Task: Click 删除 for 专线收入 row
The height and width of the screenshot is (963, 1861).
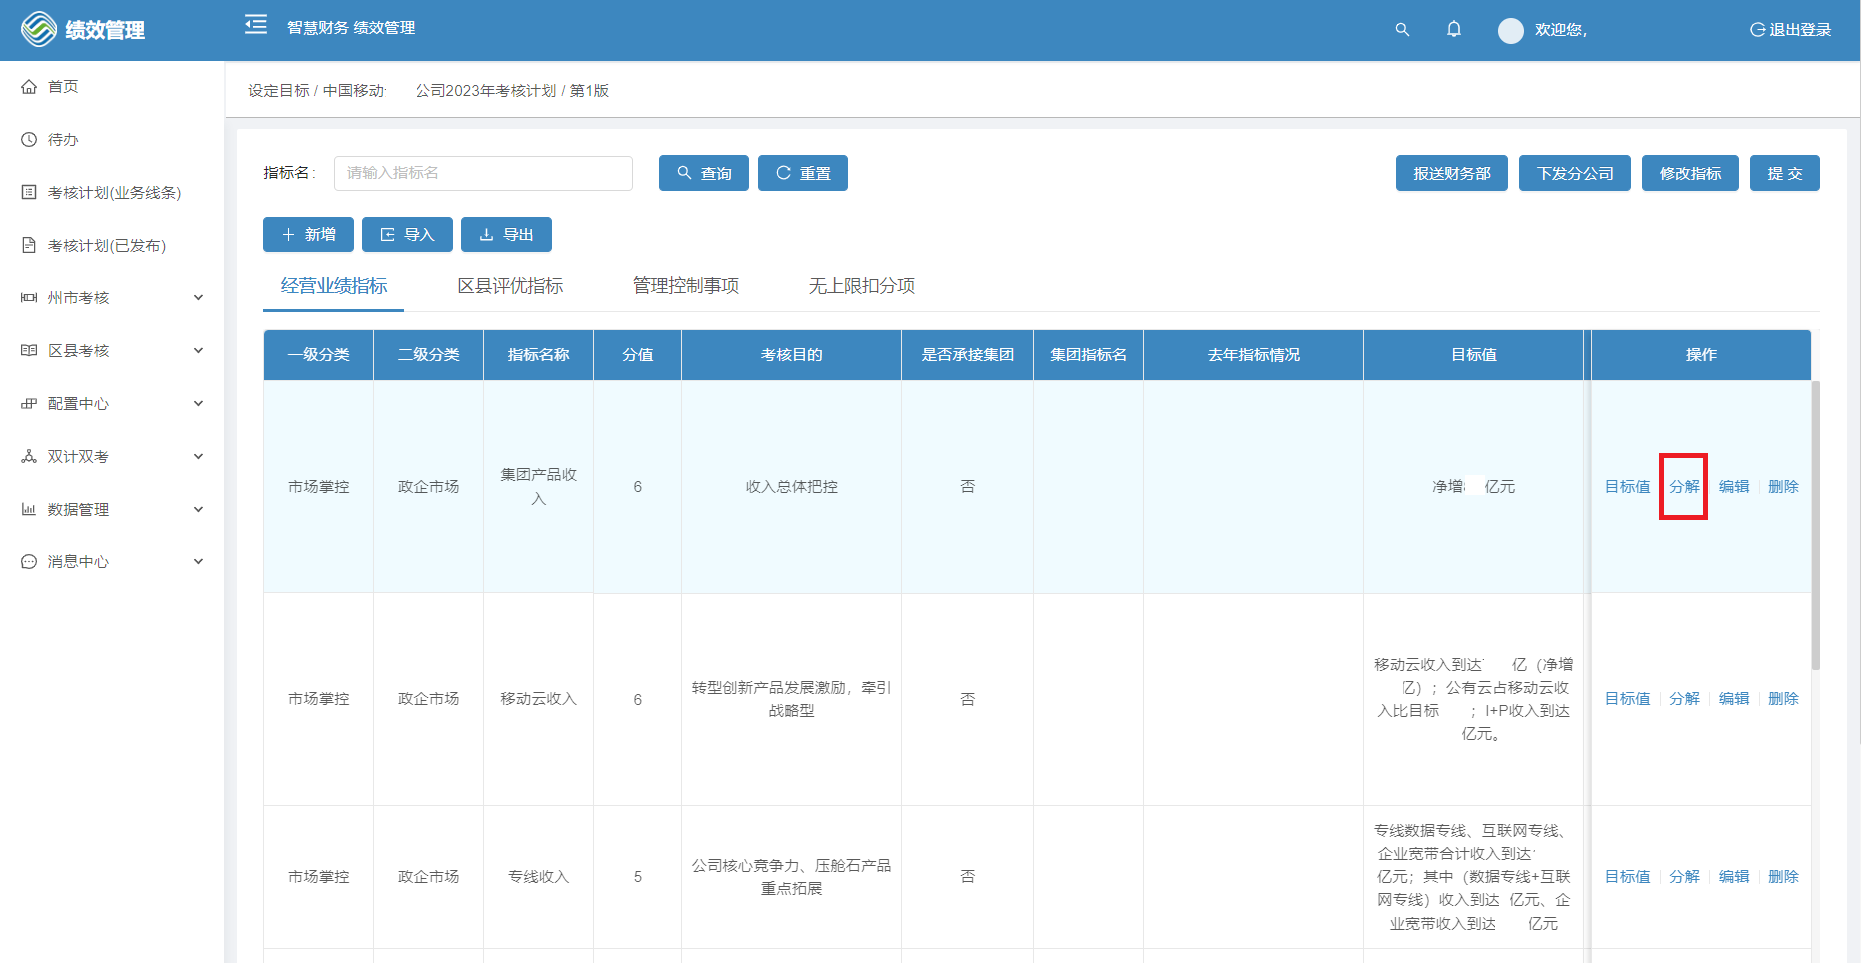Action: pos(1783,877)
